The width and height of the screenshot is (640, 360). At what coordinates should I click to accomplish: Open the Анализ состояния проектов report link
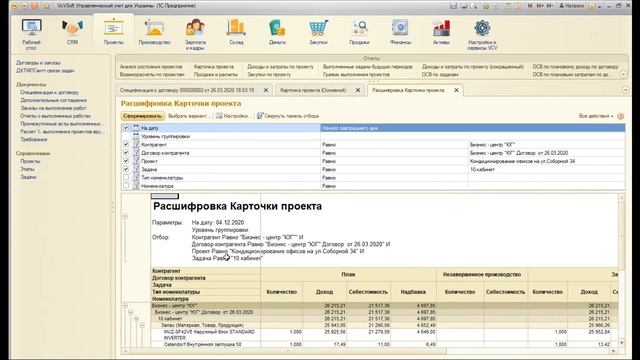click(x=151, y=67)
